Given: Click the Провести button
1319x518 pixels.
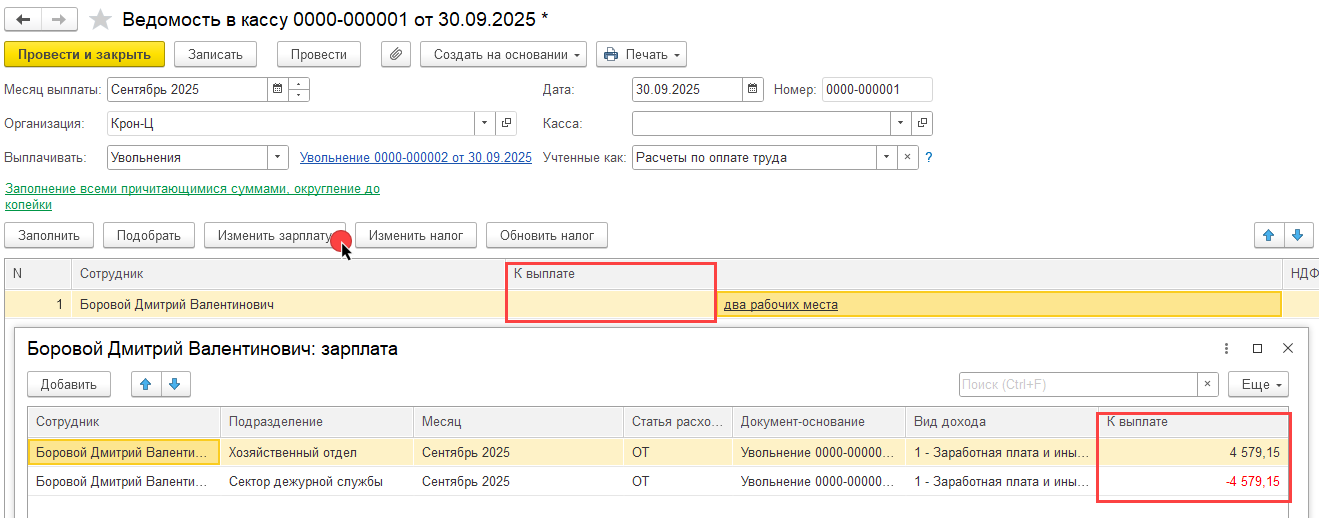Looking at the screenshot, I should click(319, 54).
